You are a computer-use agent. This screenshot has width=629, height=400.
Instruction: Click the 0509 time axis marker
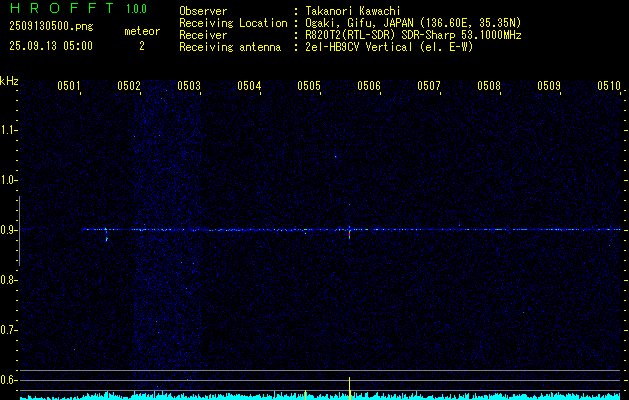(549, 85)
